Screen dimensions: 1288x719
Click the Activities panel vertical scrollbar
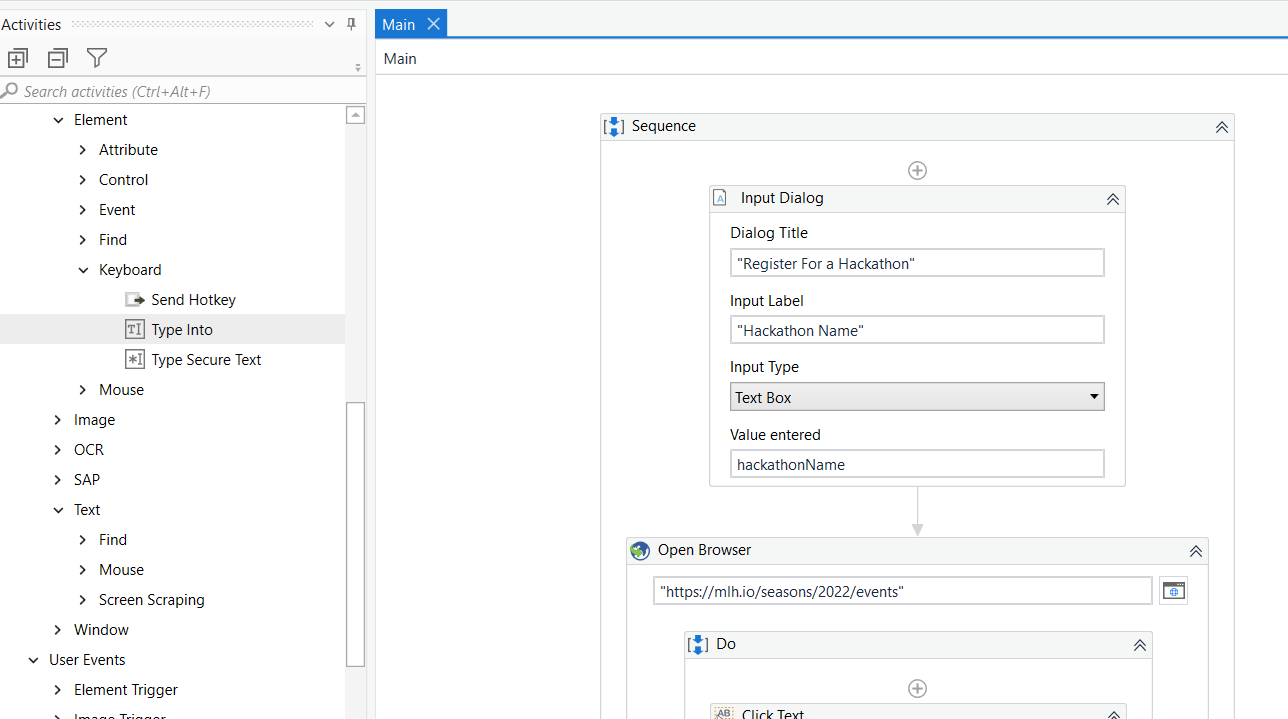pyautogui.click(x=355, y=534)
